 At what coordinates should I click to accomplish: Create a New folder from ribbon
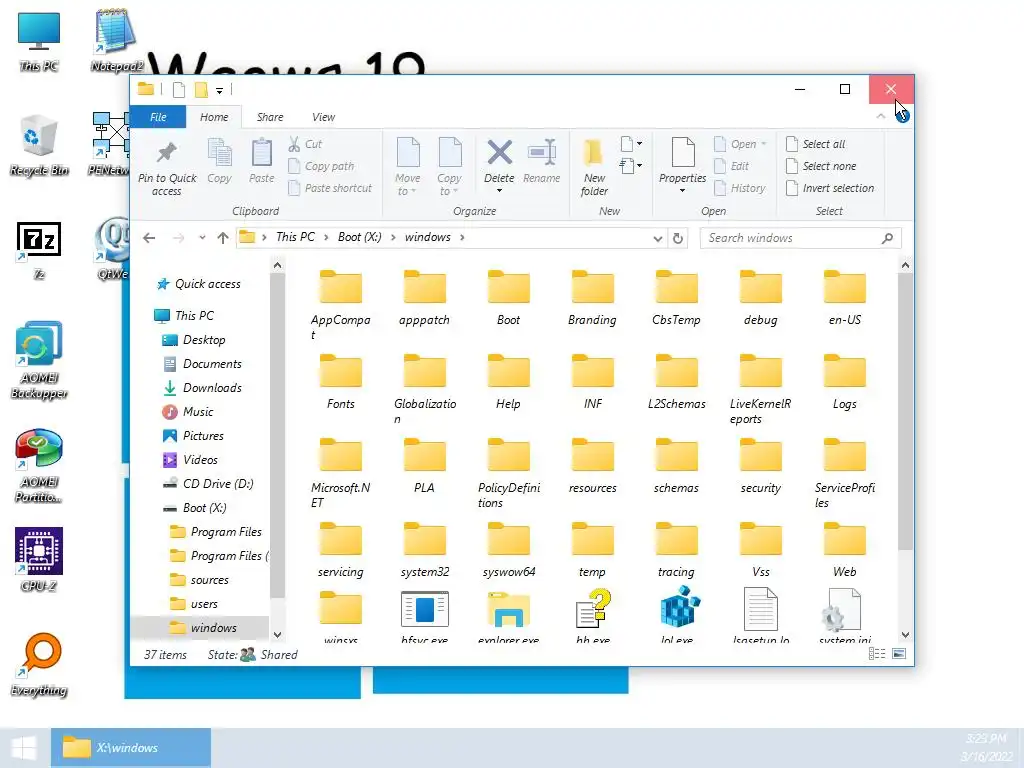pos(594,167)
